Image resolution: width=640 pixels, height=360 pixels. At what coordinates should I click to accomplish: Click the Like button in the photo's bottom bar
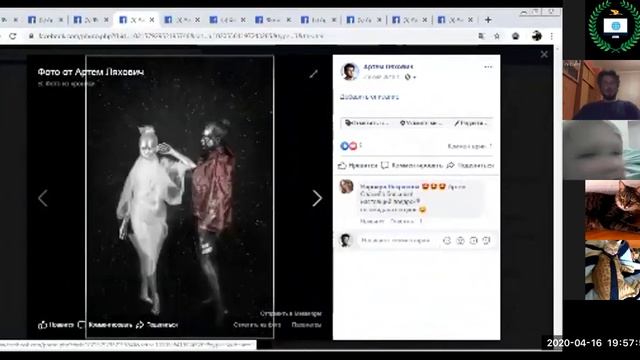(56, 325)
